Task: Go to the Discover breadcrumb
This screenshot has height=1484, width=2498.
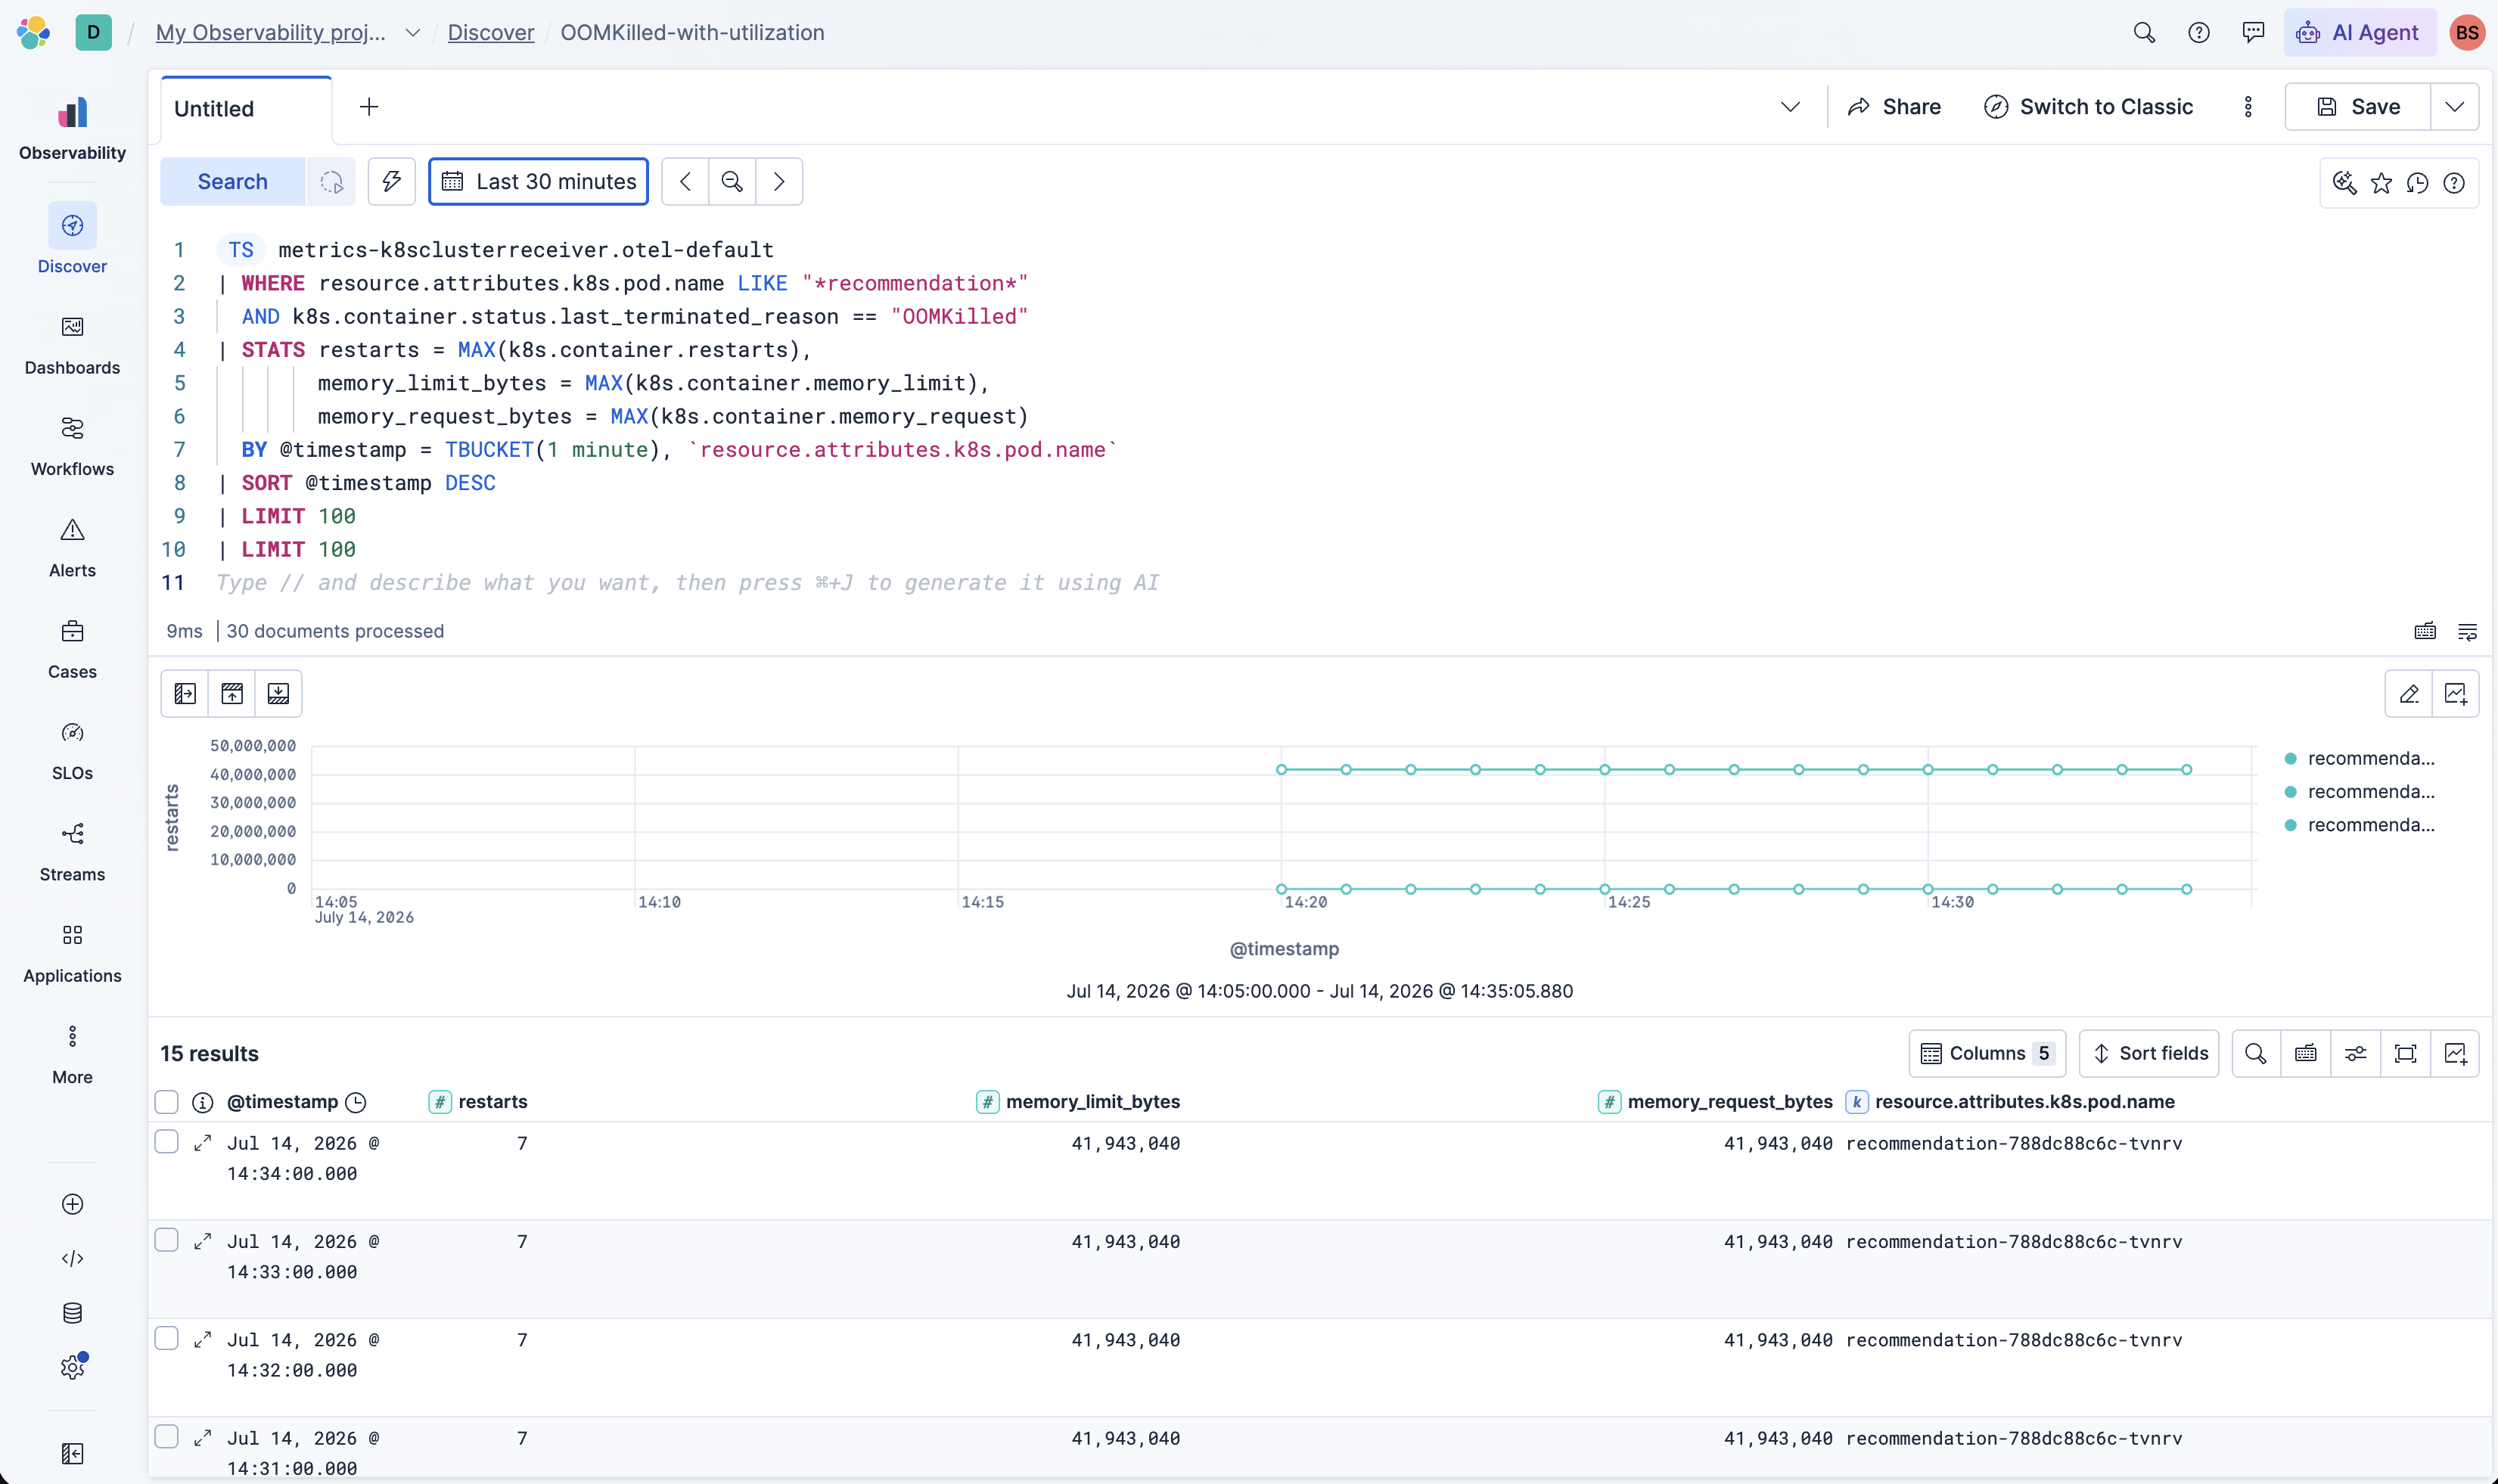Action: pos(490,32)
